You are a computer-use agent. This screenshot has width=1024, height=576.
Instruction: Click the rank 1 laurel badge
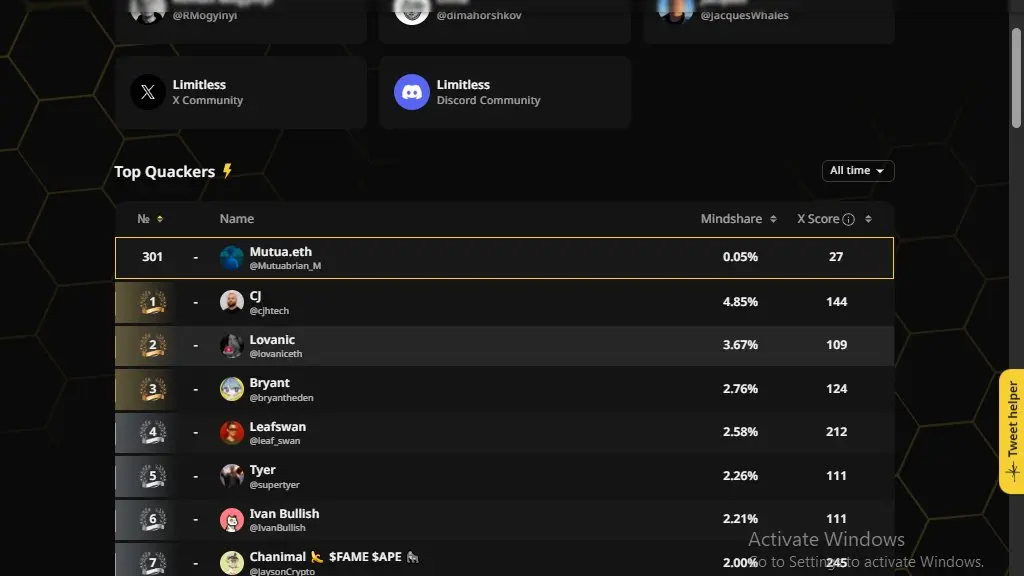pyautogui.click(x=153, y=302)
